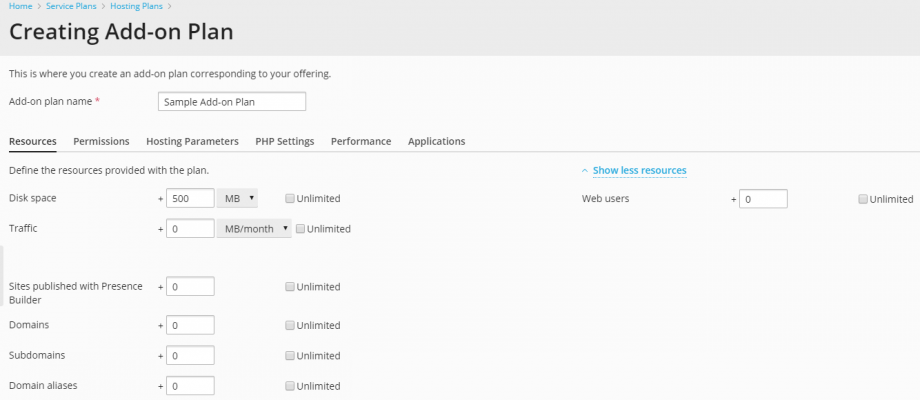920x400 pixels.
Task: Open the Disk space MB unit dropdown
Action: pyautogui.click(x=238, y=199)
